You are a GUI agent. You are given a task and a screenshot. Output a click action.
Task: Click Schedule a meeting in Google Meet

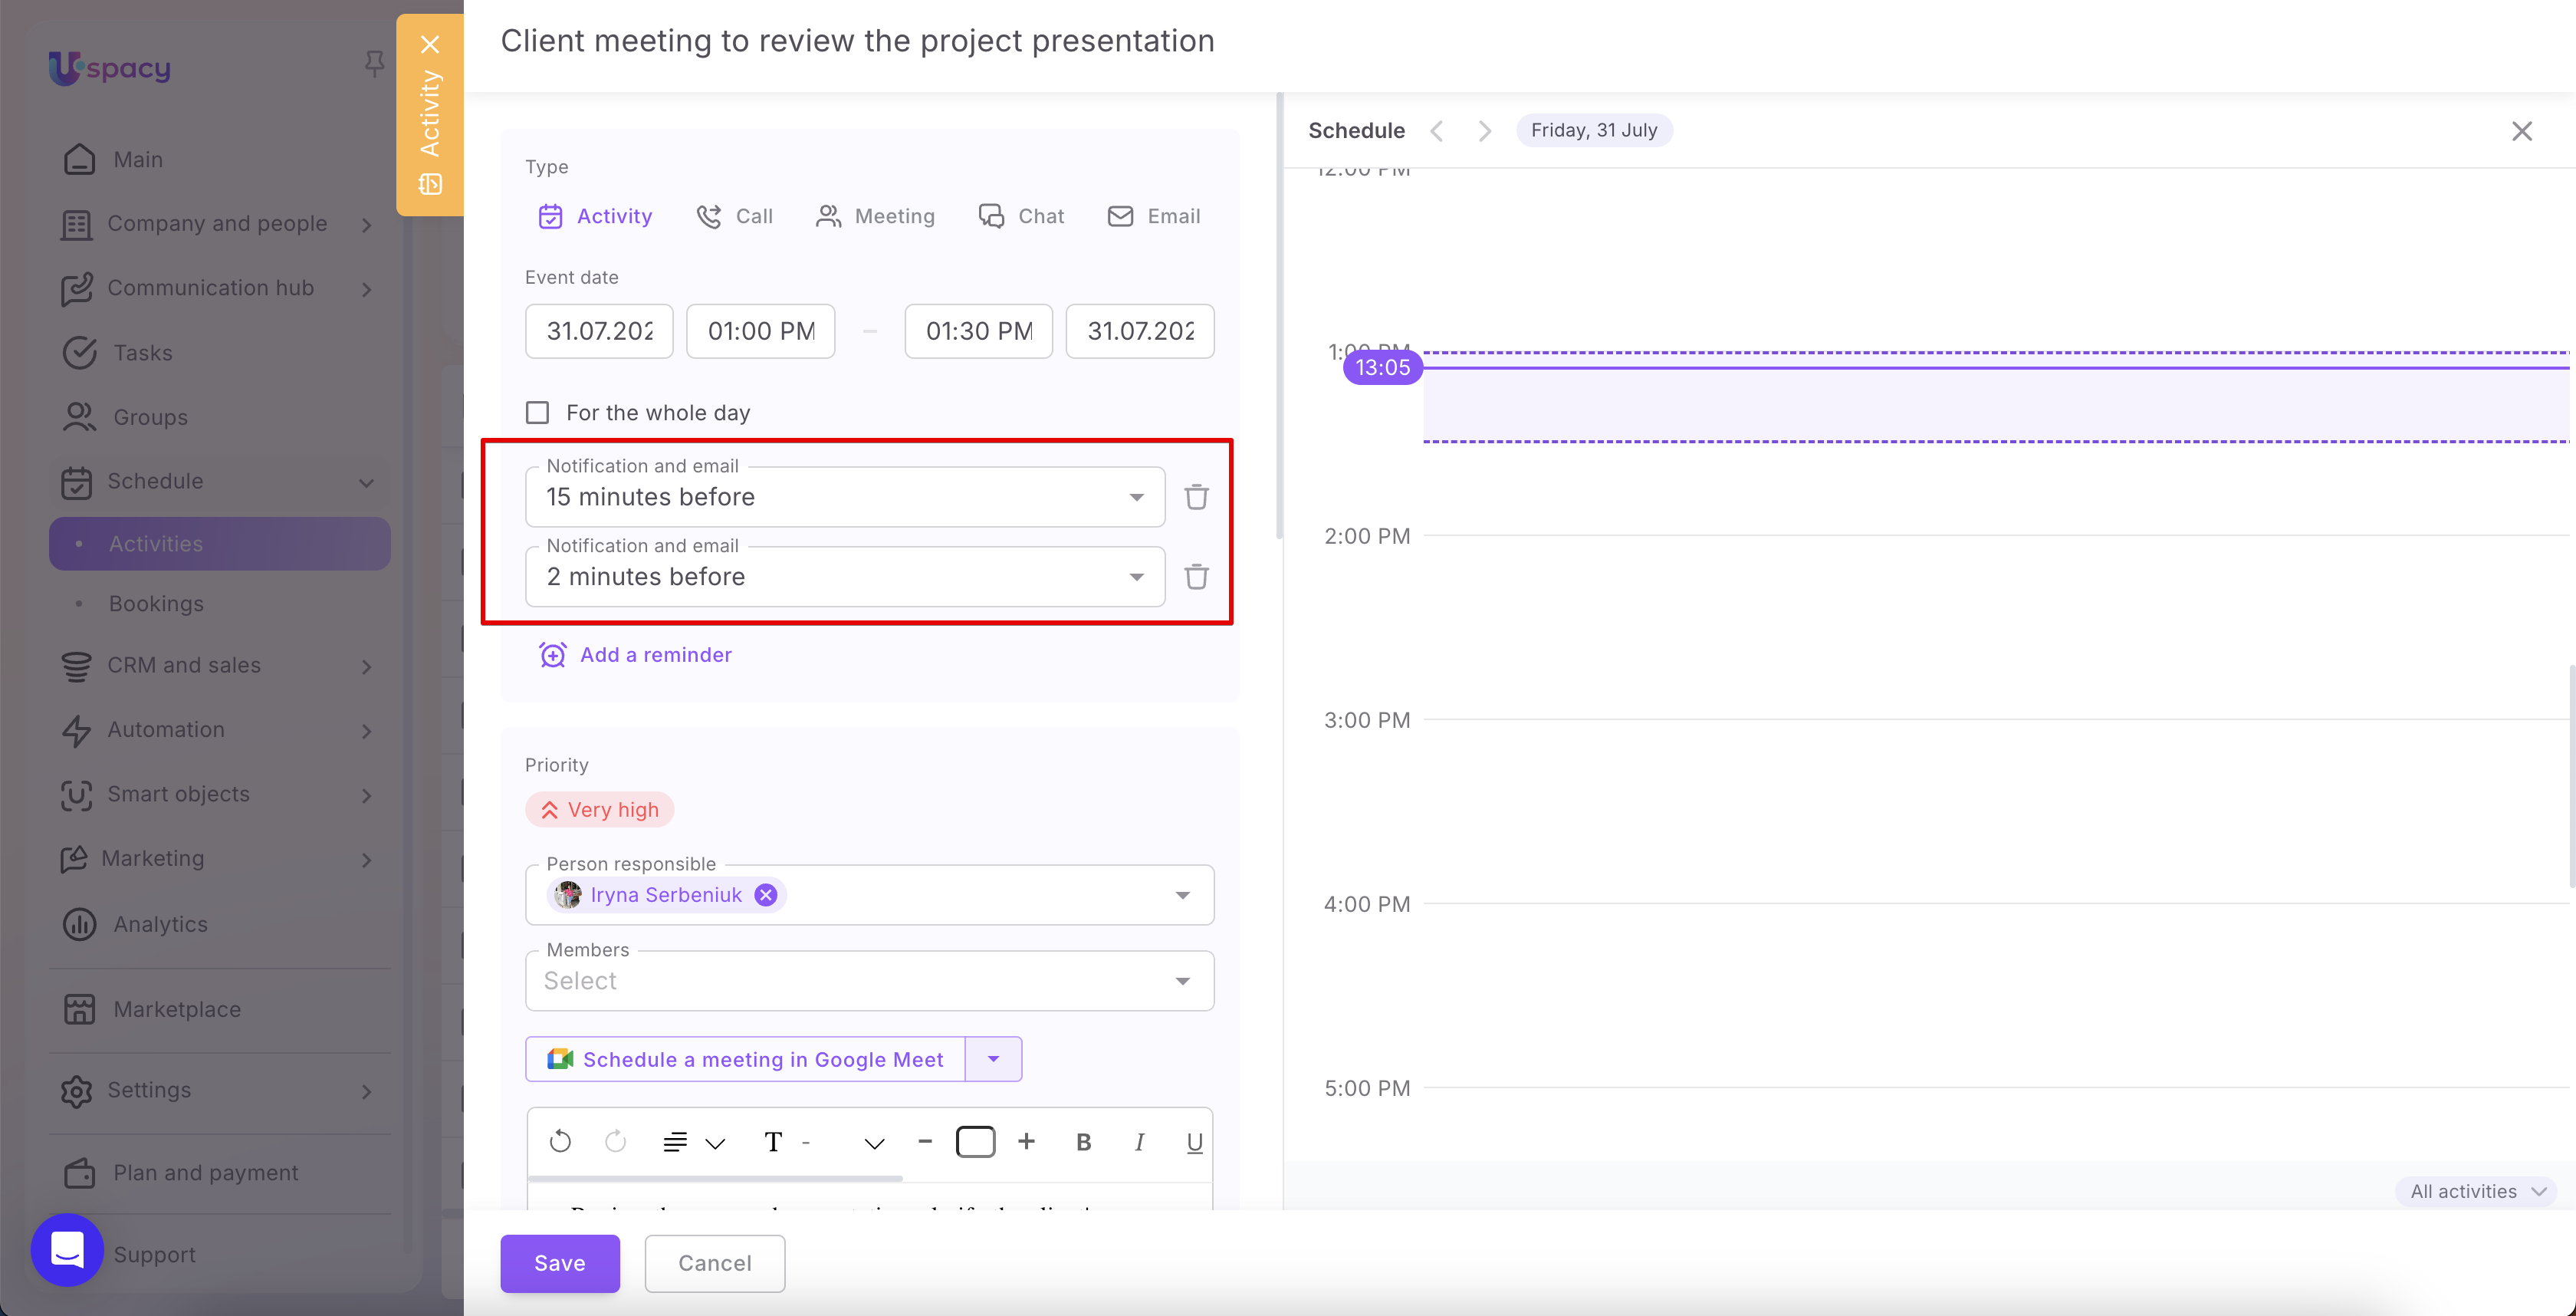(x=745, y=1059)
